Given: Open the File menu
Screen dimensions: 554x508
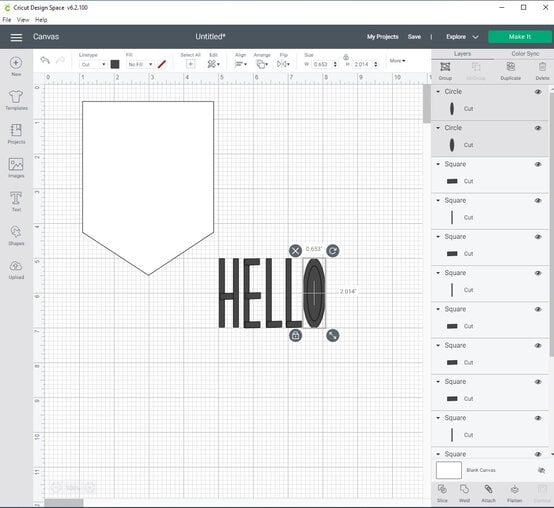Looking at the screenshot, I should 7,20.
